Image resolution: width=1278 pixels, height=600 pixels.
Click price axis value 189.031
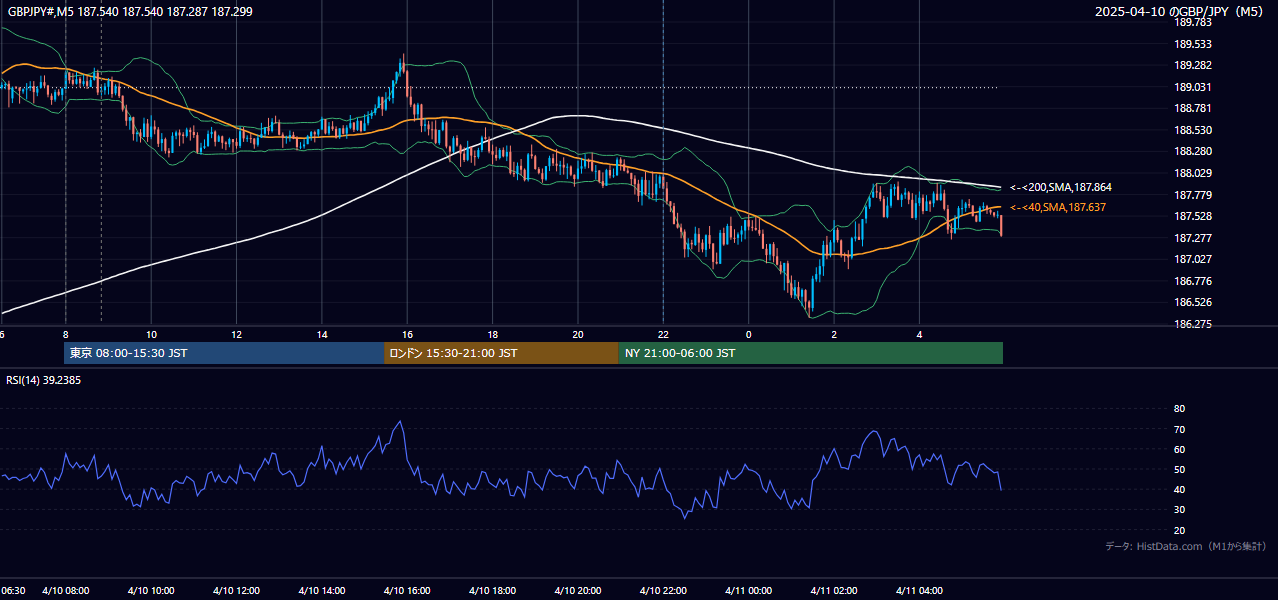point(1192,87)
